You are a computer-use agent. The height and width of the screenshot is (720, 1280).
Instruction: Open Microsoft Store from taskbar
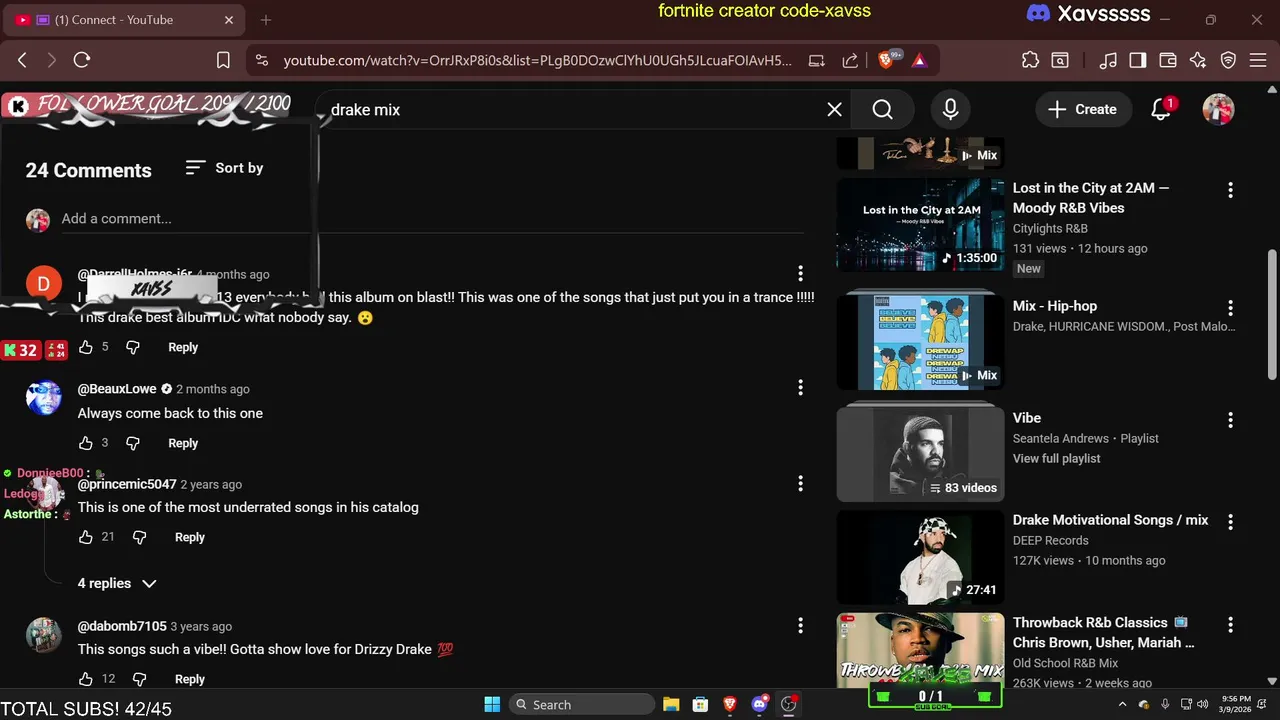tap(700, 704)
